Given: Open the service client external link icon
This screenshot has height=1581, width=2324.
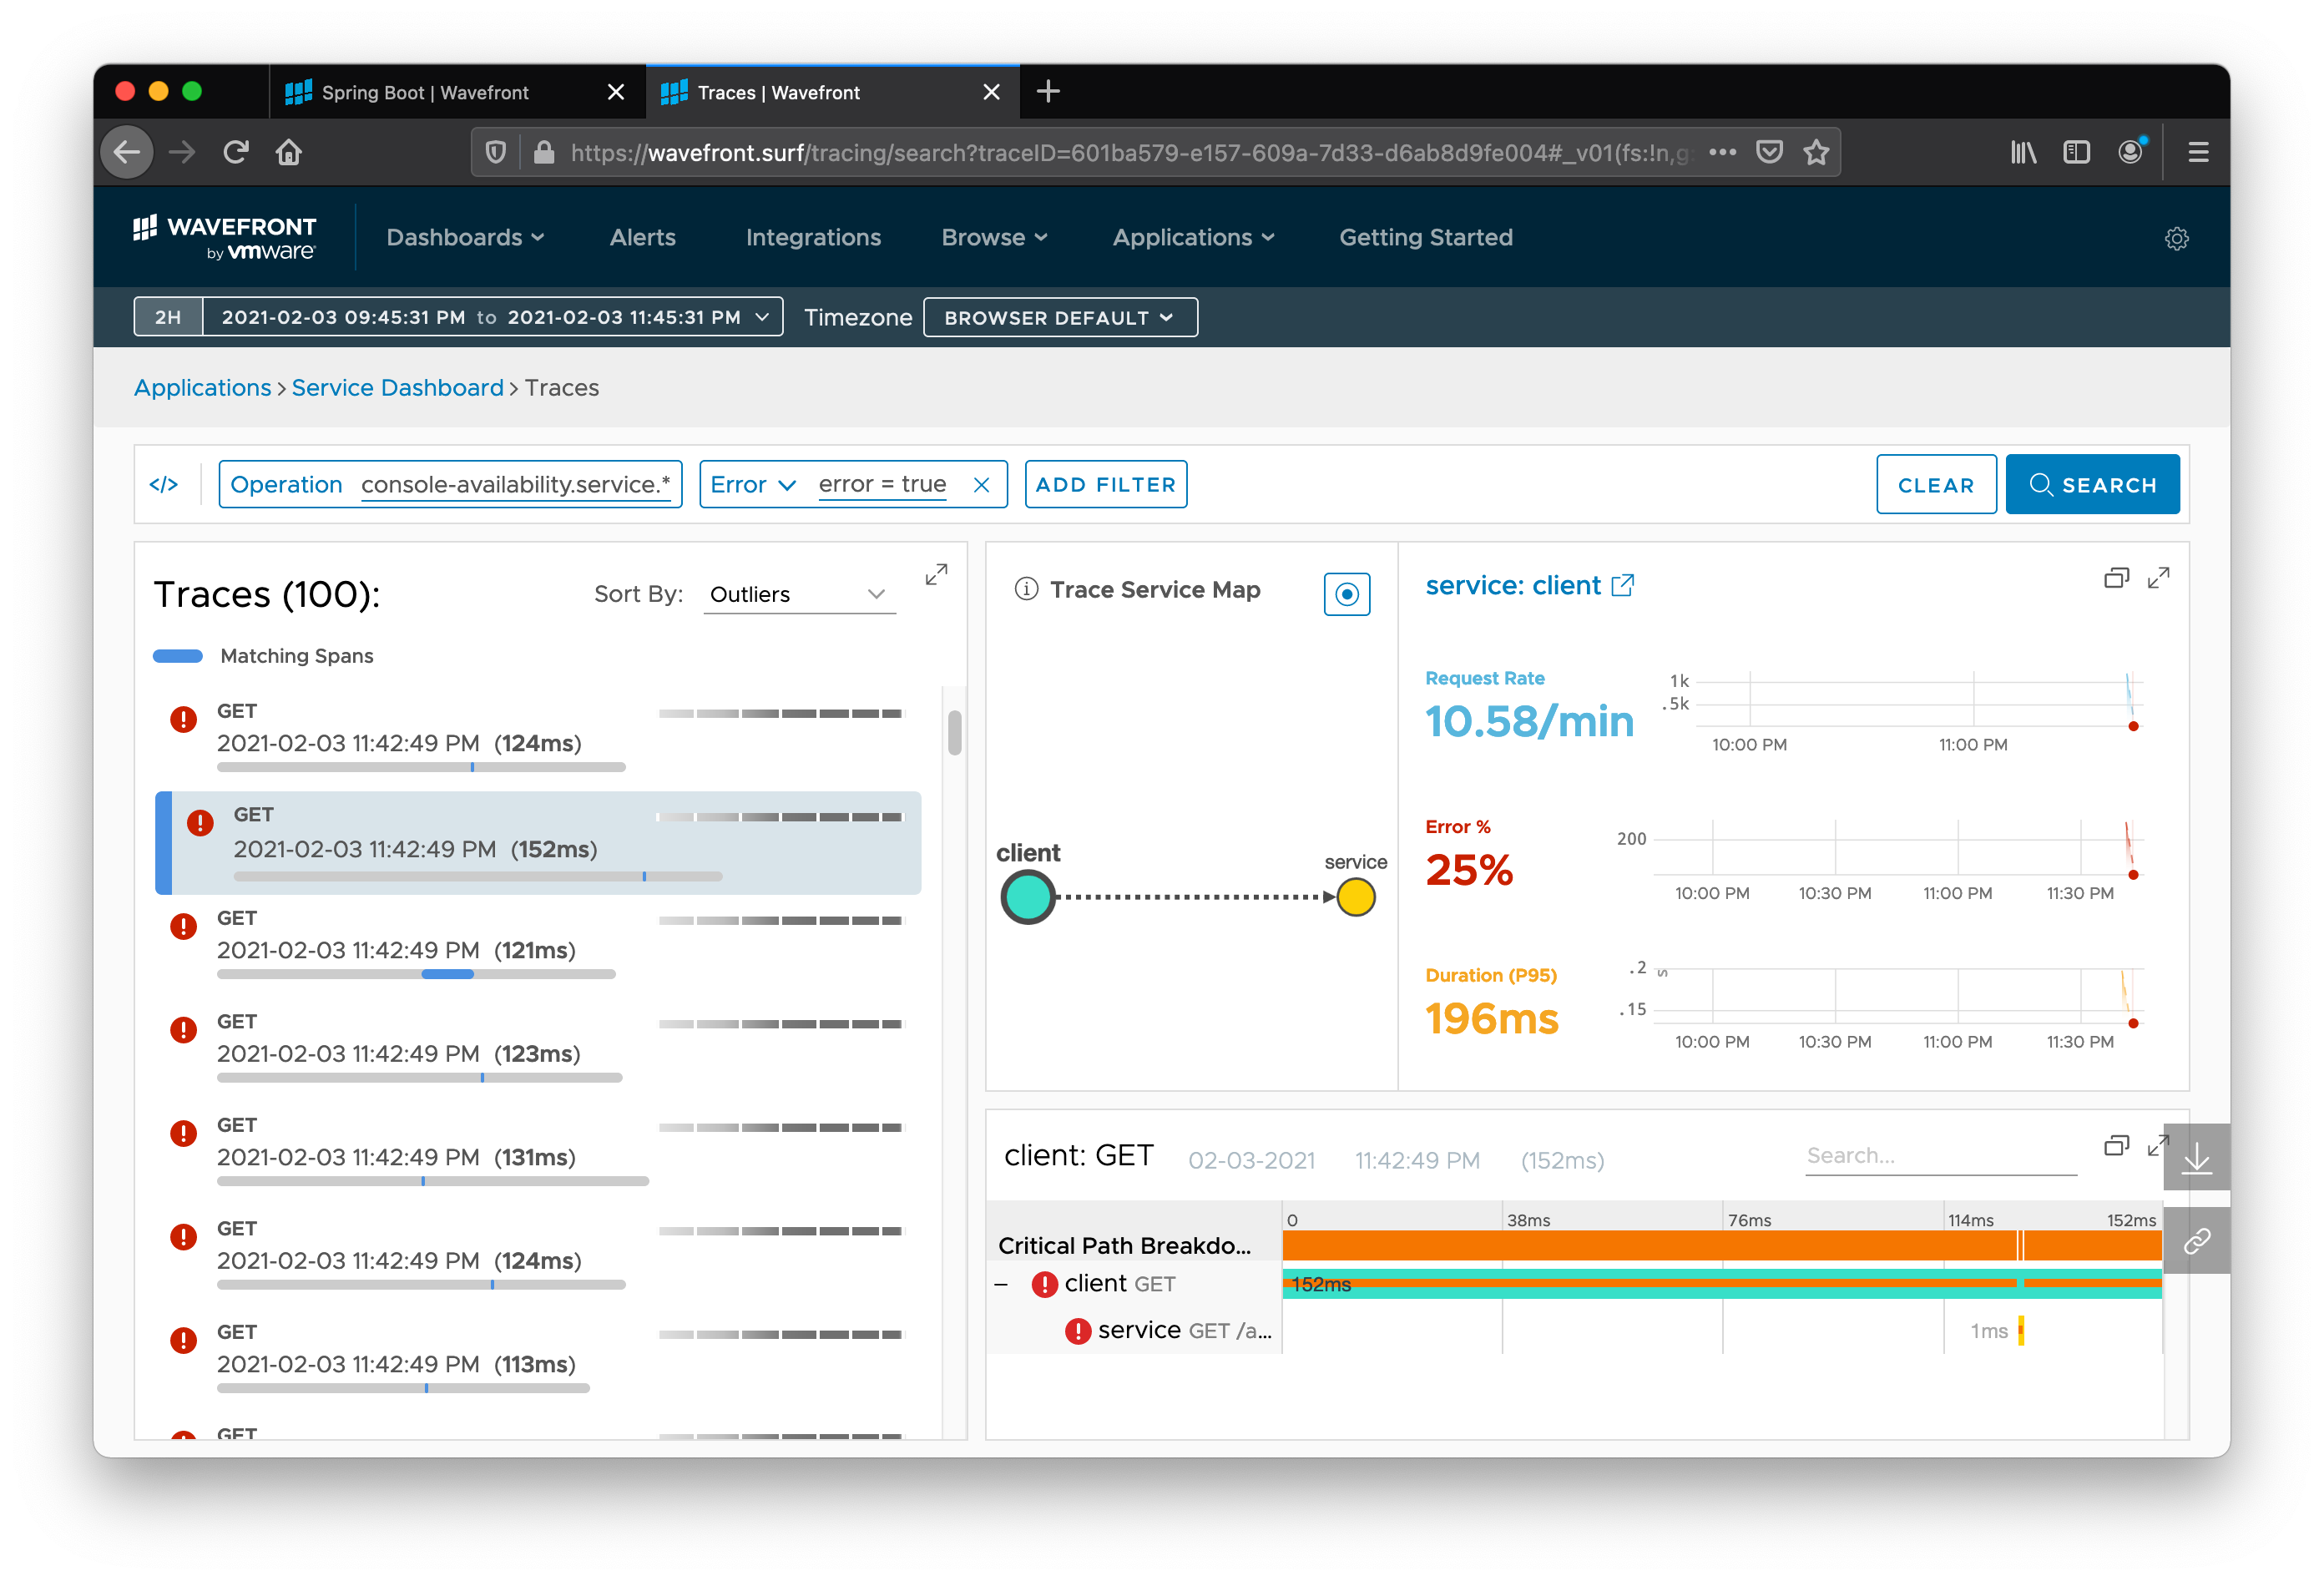Looking at the screenshot, I should [x=1622, y=585].
